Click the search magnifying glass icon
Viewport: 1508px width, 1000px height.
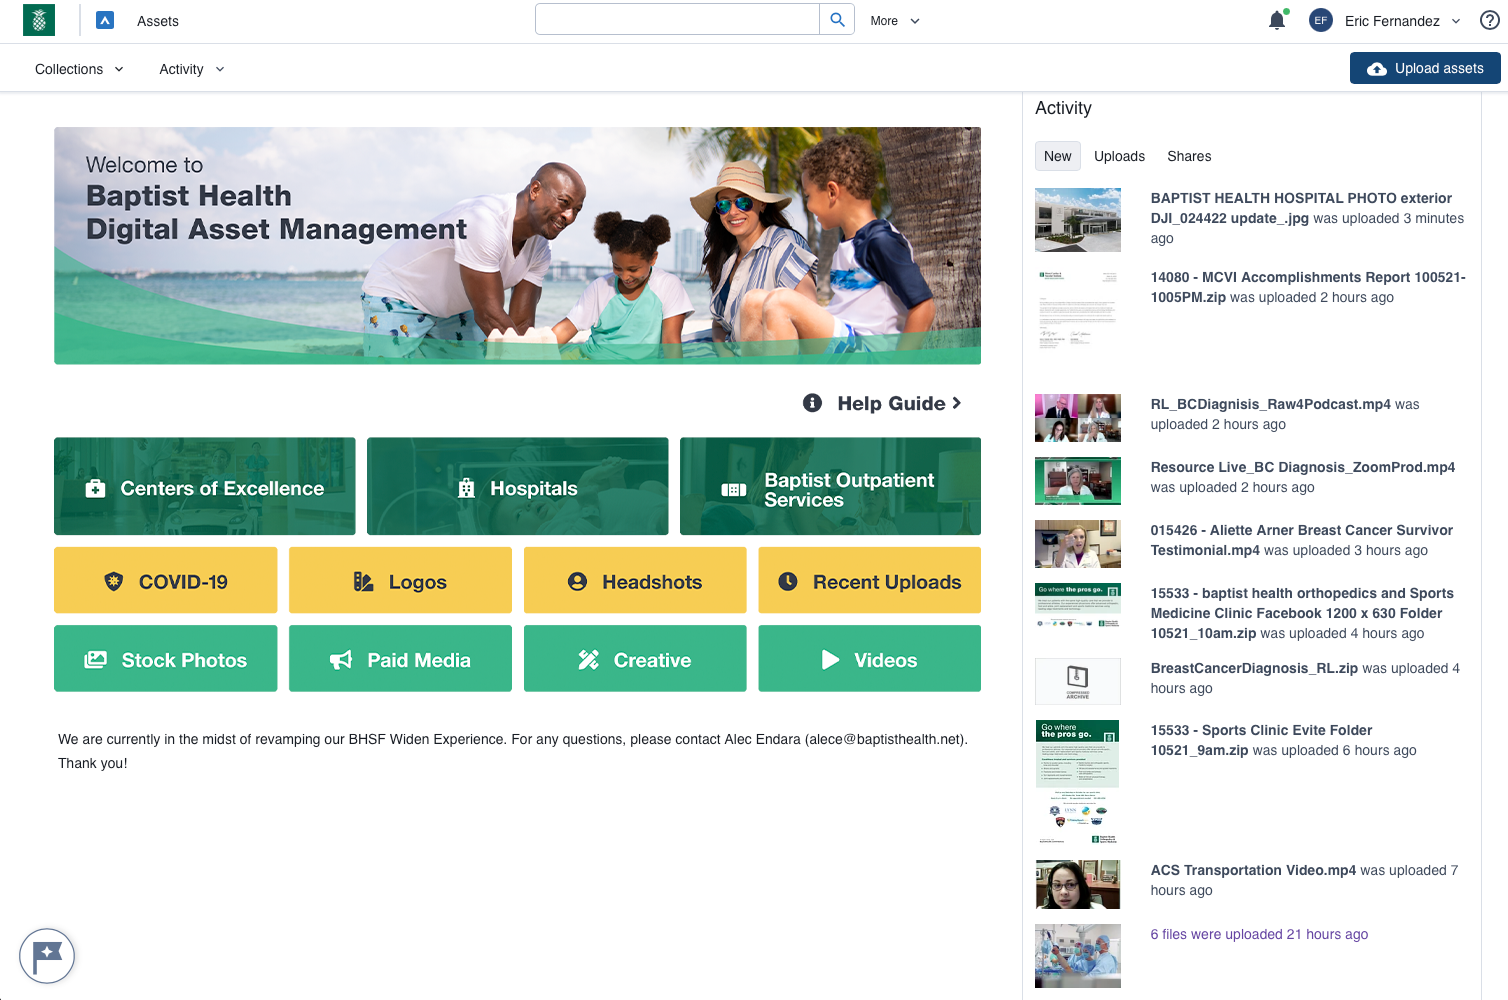837,19
